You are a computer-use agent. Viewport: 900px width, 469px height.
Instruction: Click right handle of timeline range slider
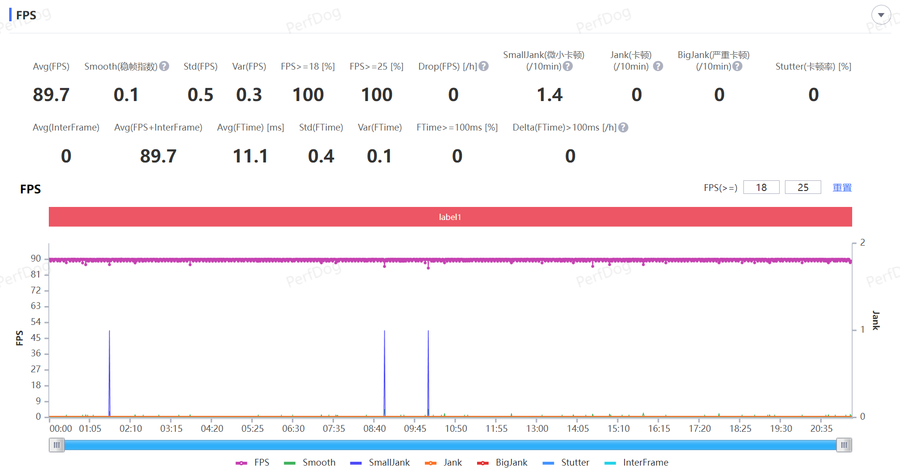click(844, 445)
